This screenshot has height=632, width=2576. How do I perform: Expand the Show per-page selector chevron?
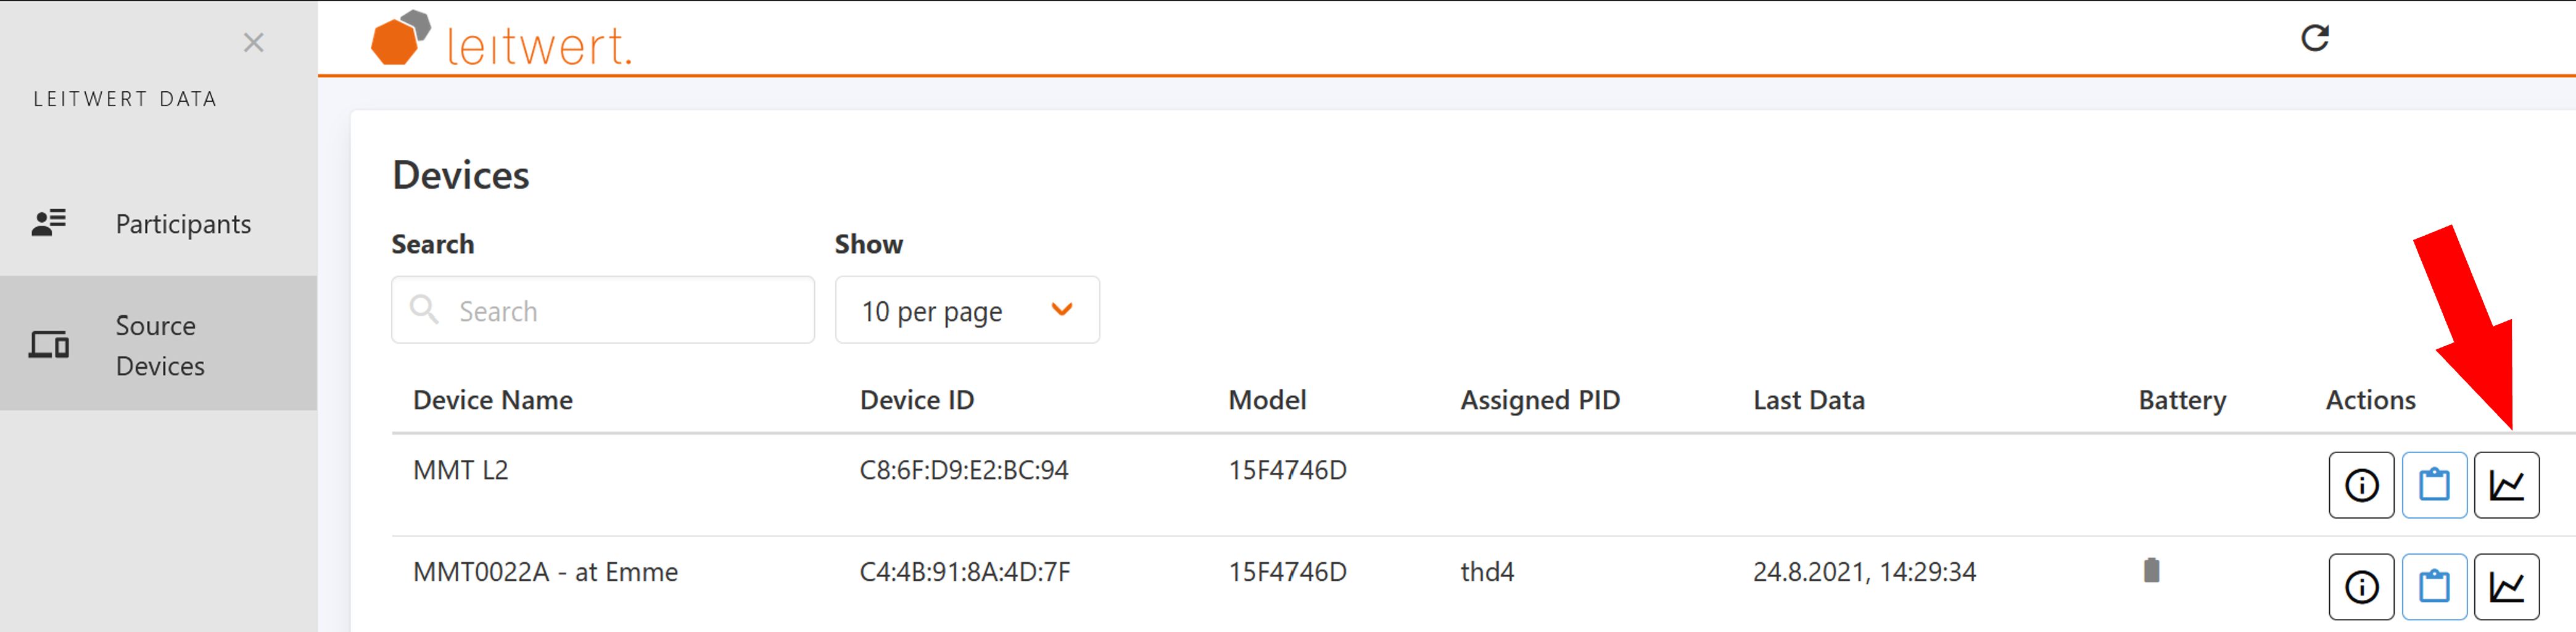click(1061, 310)
